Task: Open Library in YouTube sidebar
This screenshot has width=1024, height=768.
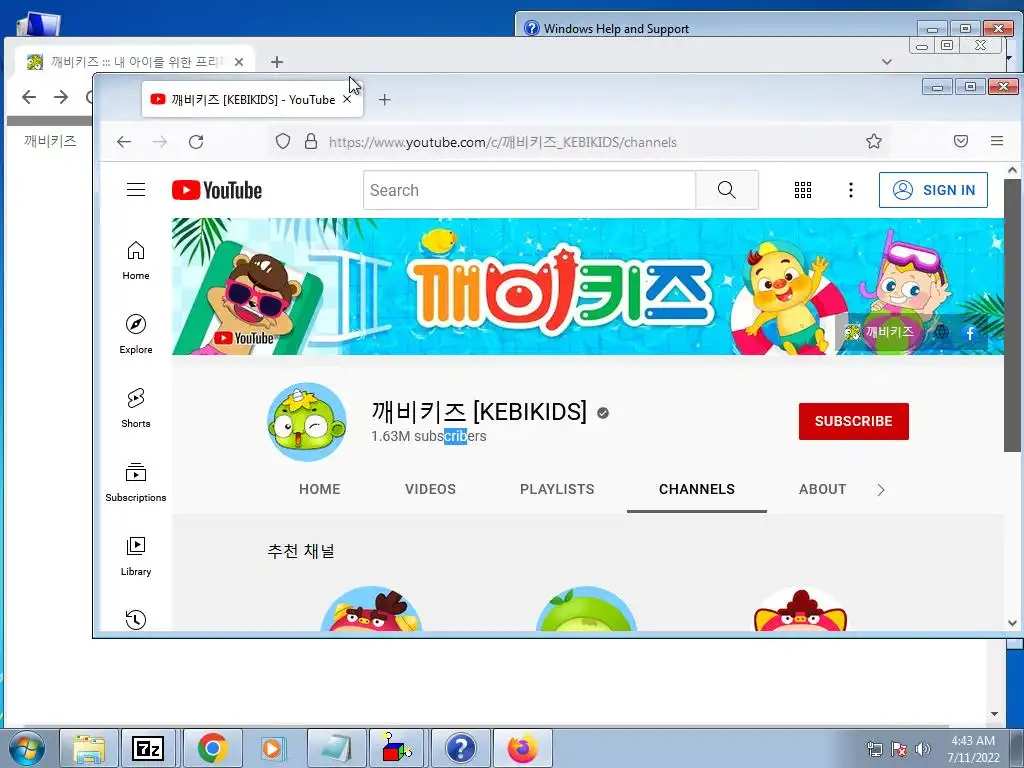Action: pyautogui.click(x=136, y=556)
